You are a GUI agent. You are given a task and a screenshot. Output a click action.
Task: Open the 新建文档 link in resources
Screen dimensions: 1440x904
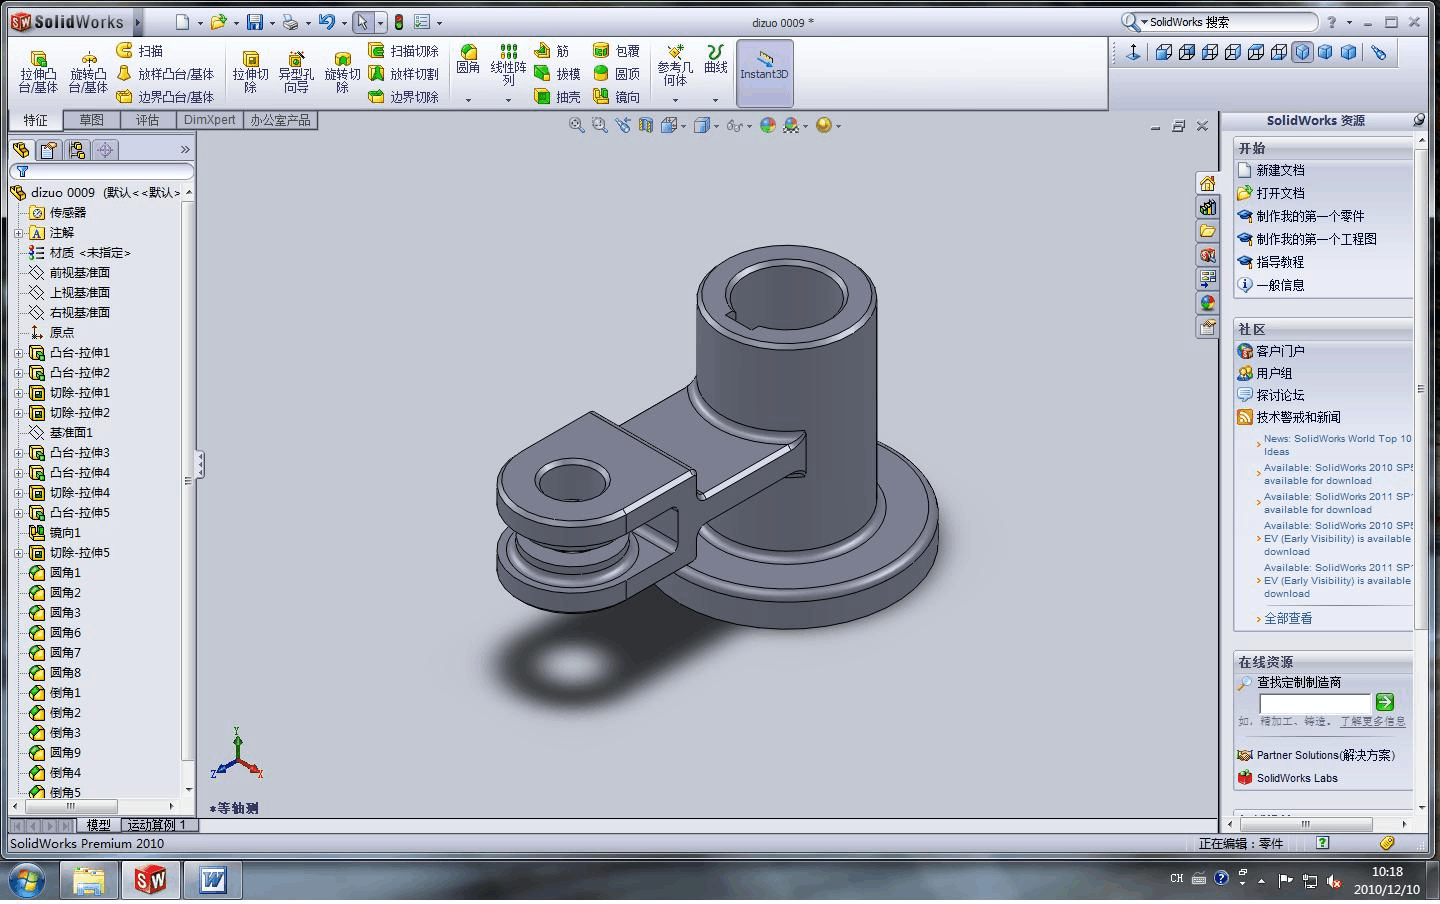pos(1280,170)
